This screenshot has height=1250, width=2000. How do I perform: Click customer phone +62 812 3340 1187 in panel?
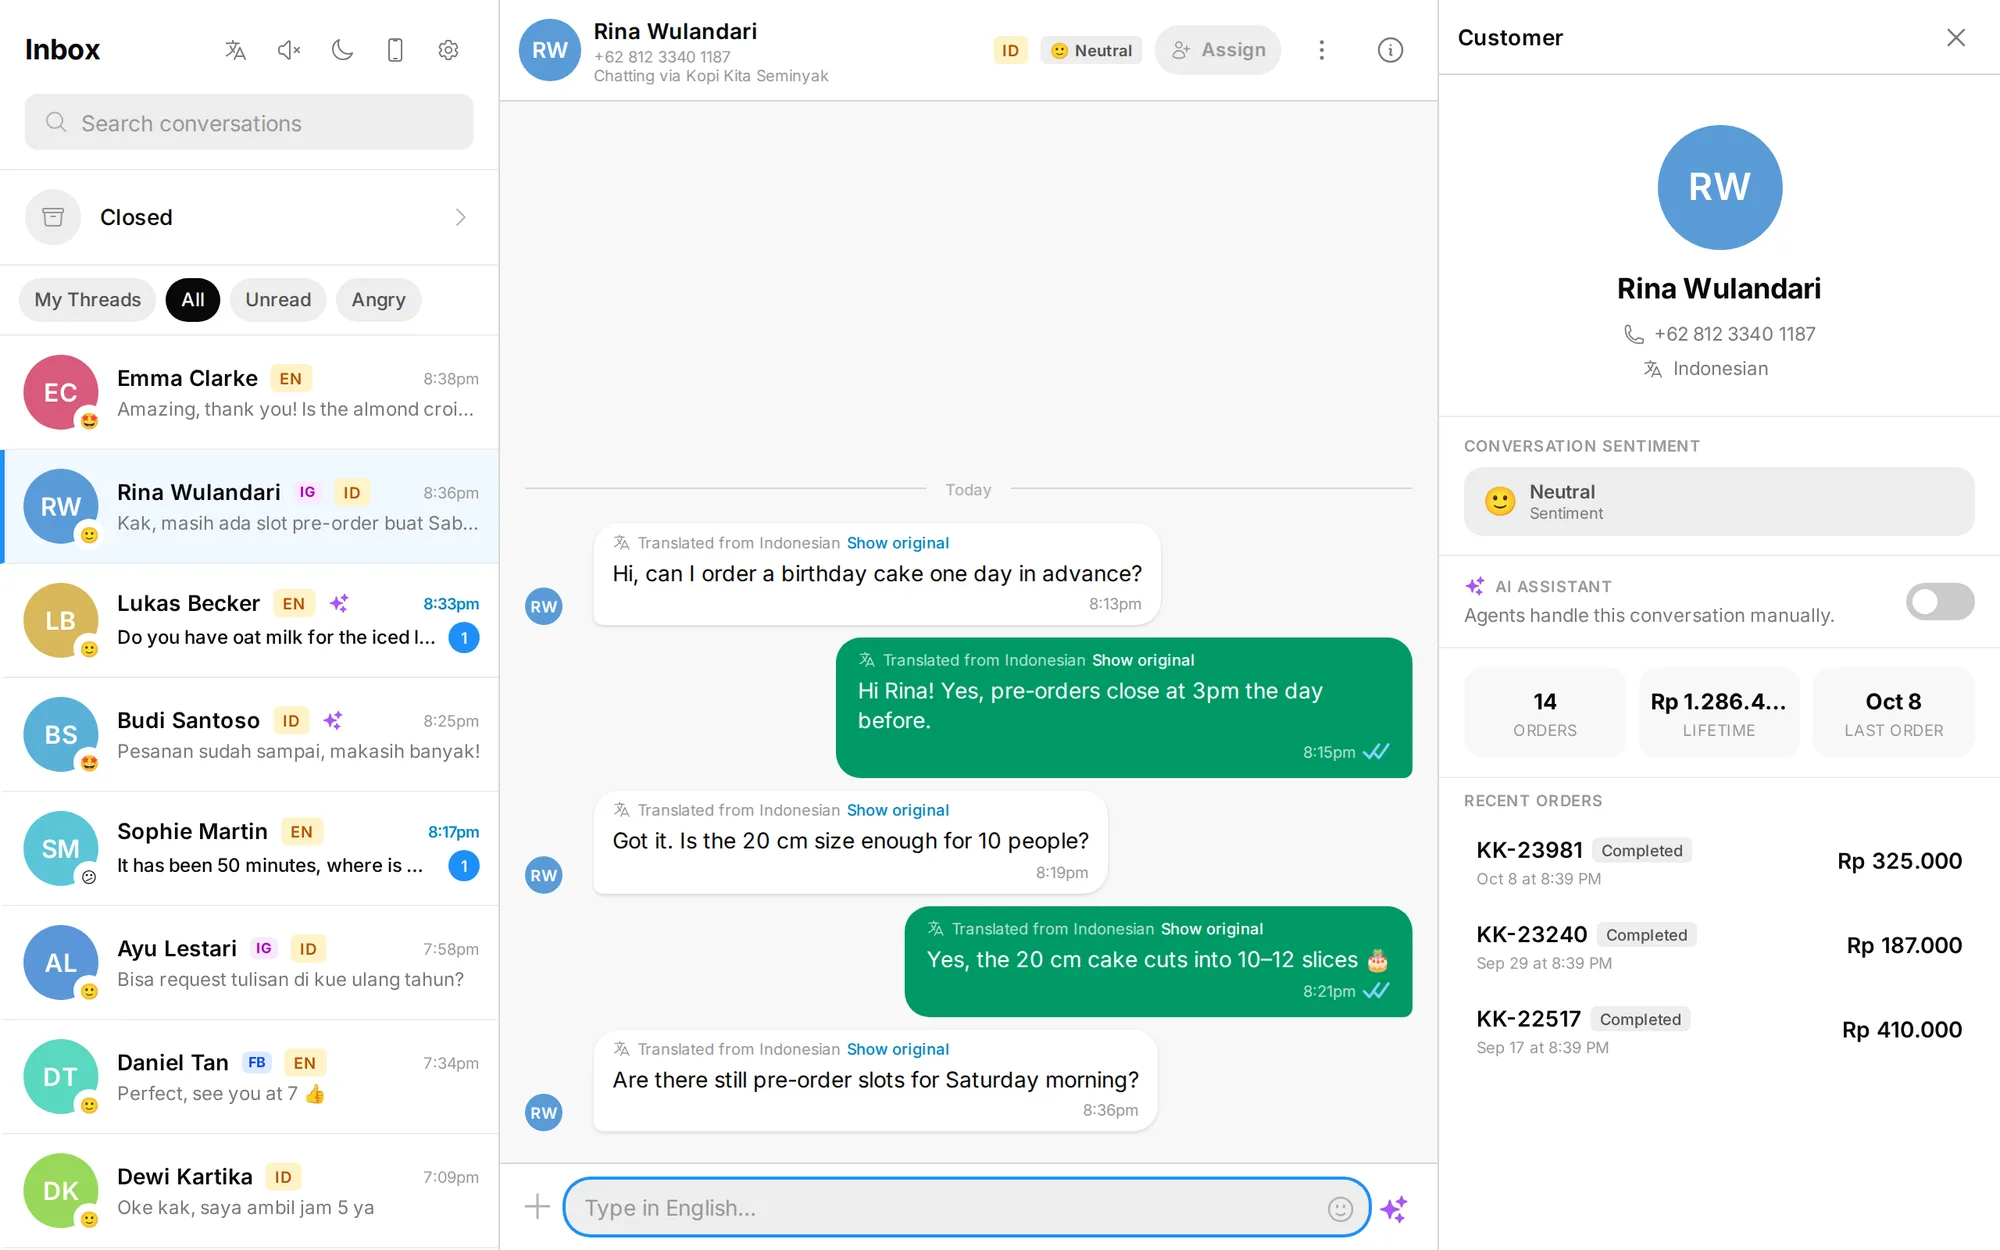(1734, 334)
